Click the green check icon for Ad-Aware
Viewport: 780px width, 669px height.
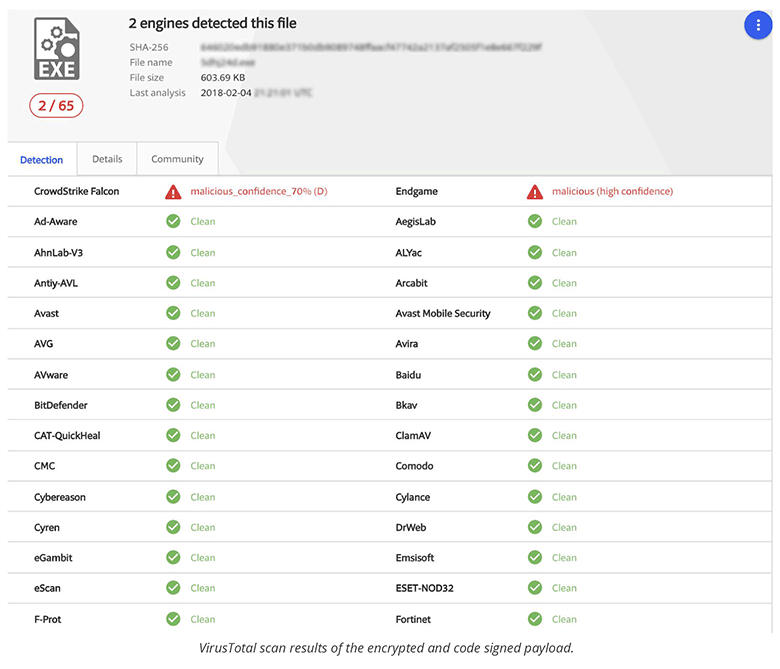coord(174,222)
